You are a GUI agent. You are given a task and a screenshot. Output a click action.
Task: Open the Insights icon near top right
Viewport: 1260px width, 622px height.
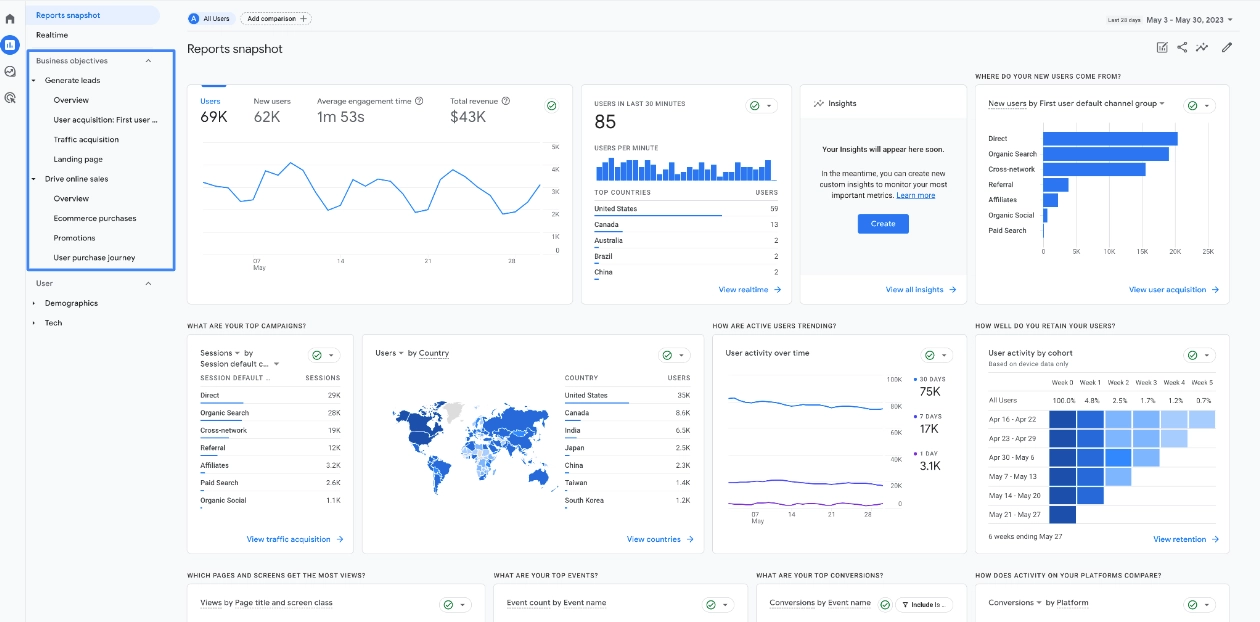pyautogui.click(x=1203, y=47)
